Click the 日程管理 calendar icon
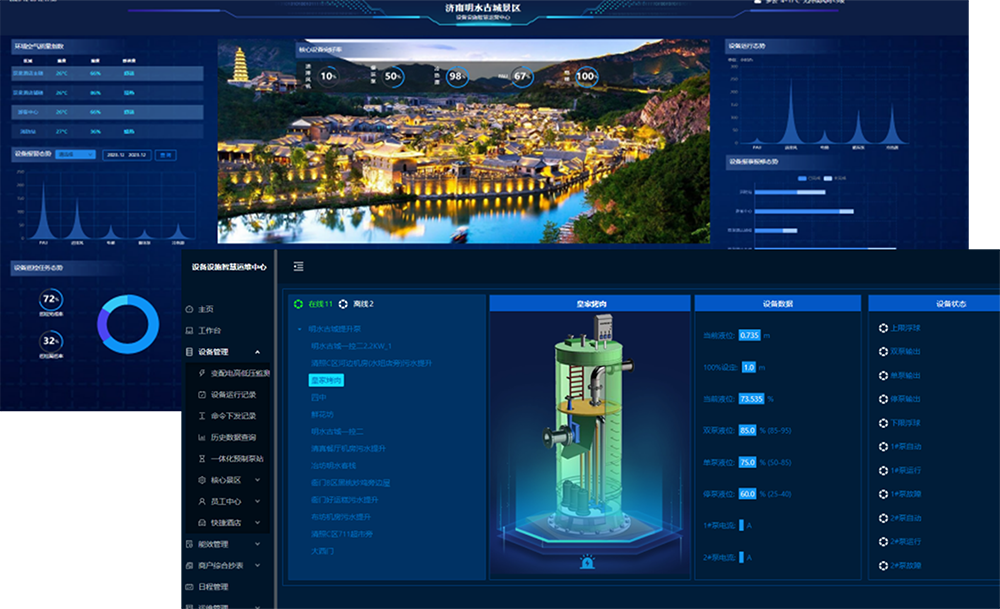1000x609 pixels. click(x=190, y=587)
